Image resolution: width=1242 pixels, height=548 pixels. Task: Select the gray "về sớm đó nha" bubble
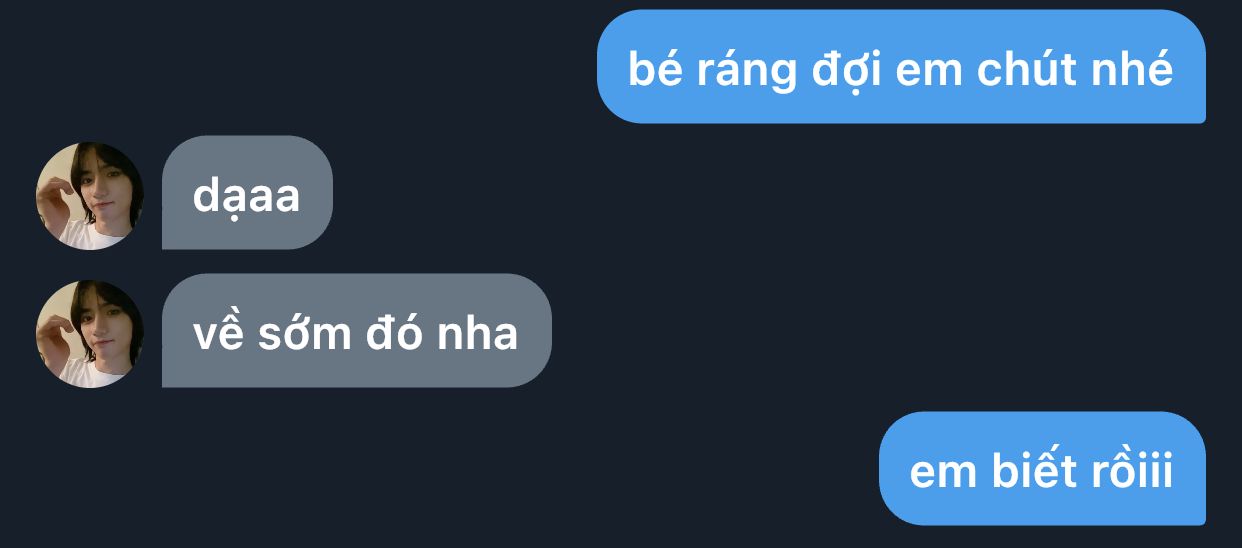click(356, 330)
